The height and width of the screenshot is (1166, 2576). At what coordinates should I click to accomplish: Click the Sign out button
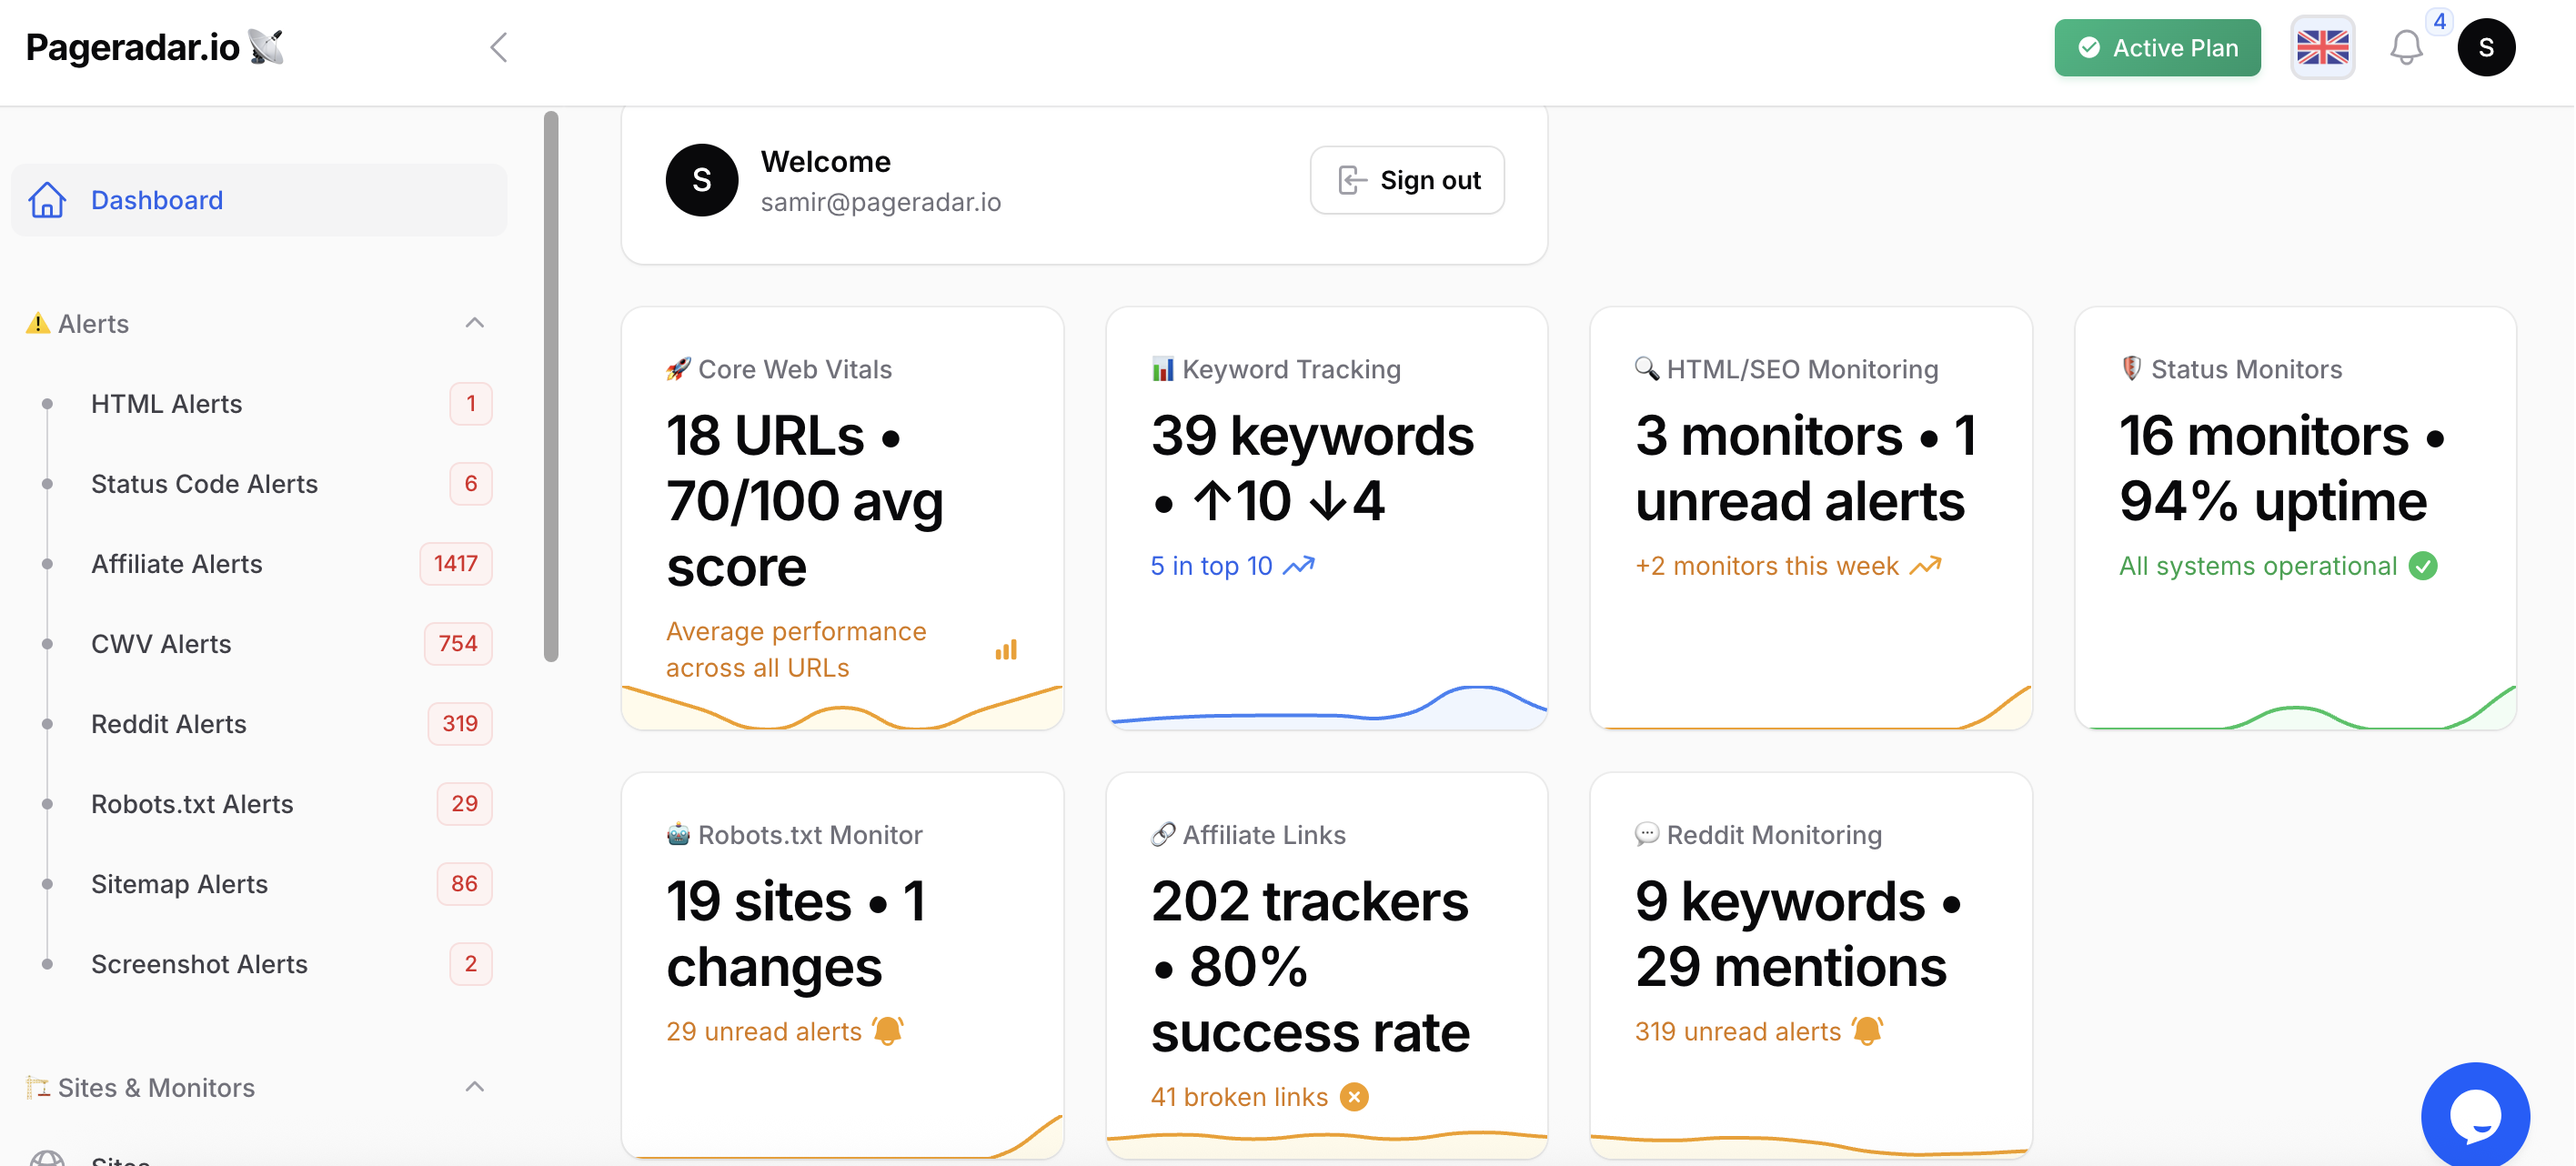point(1406,180)
